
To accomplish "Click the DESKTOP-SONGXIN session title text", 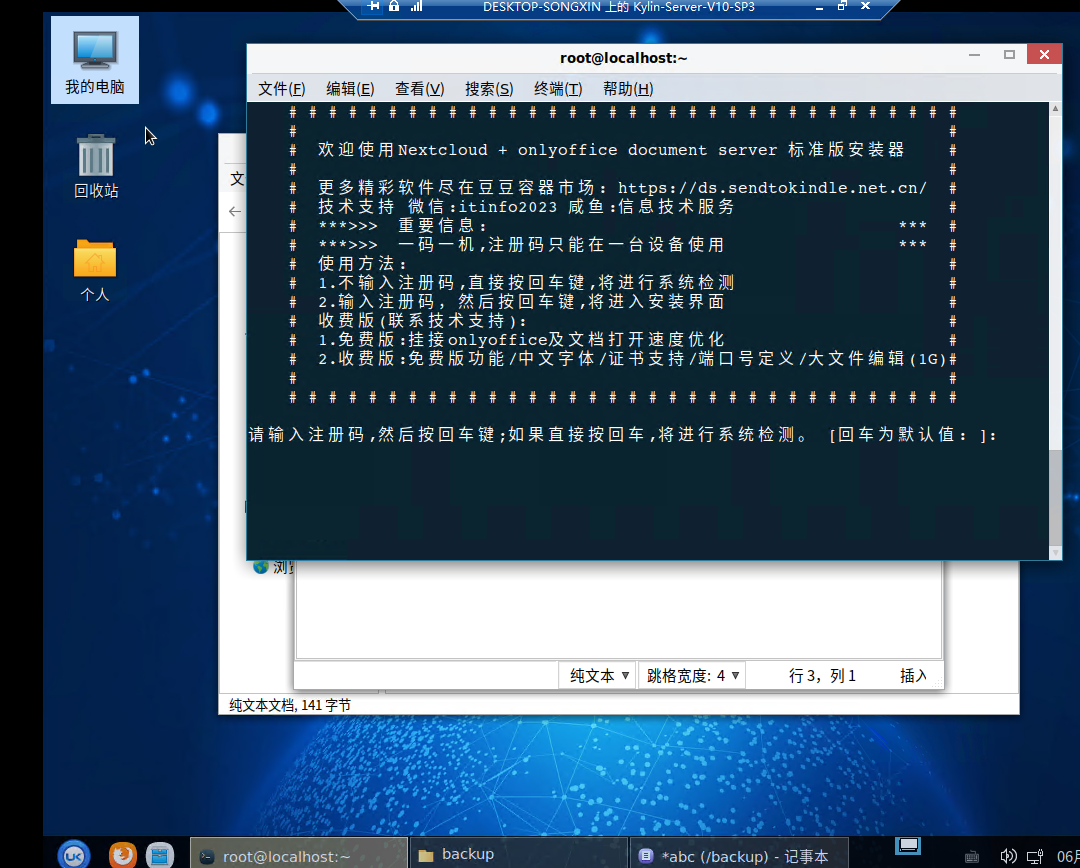I will click(x=619, y=7).
